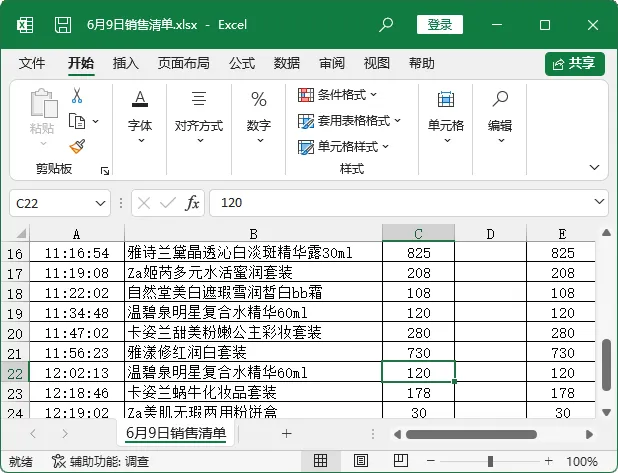
Task: Click the formula bar cancel X icon
Action: [144, 203]
